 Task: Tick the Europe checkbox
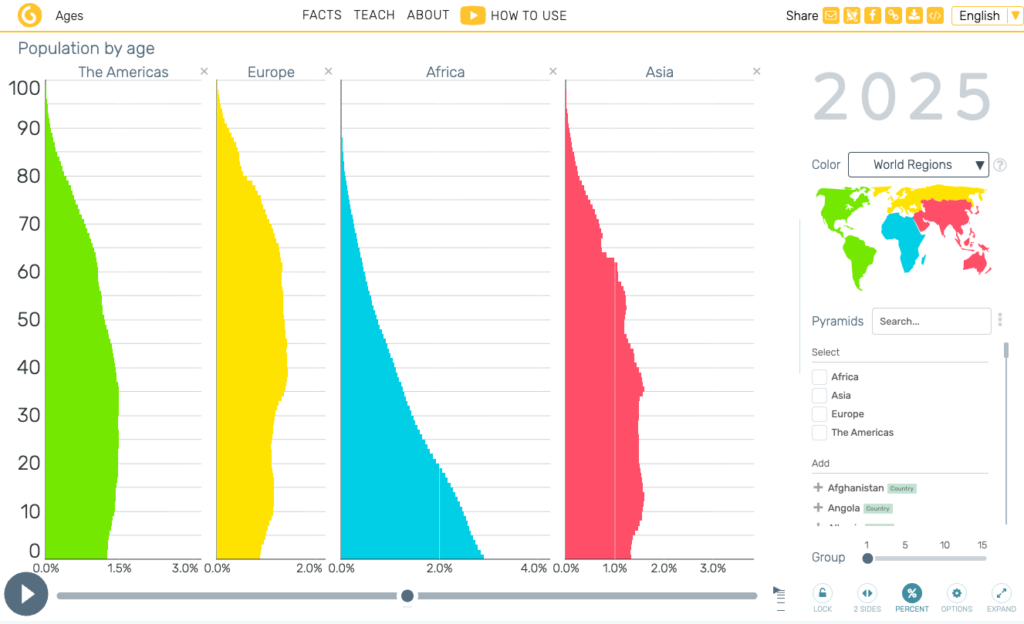(819, 414)
